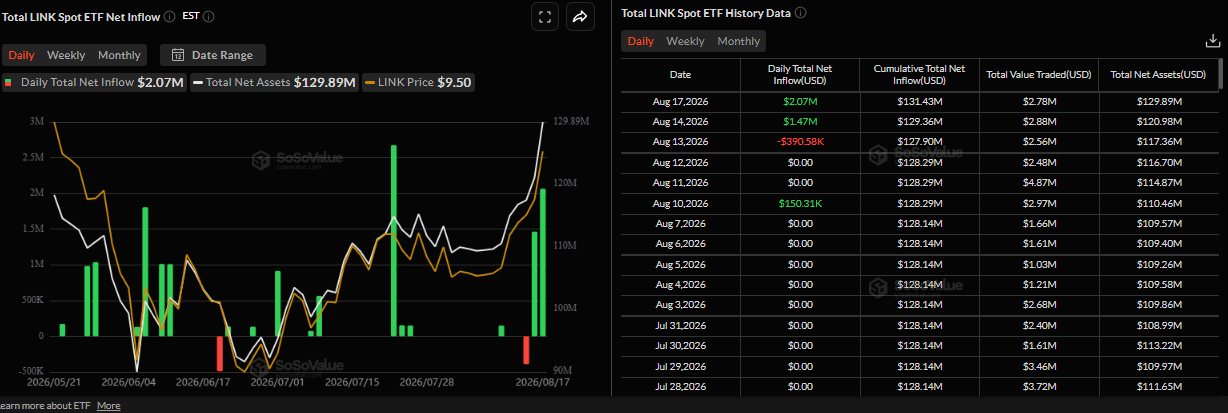Click the $9.50 LINK Price value
This screenshot has height=413, width=1228.
point(454,82)
